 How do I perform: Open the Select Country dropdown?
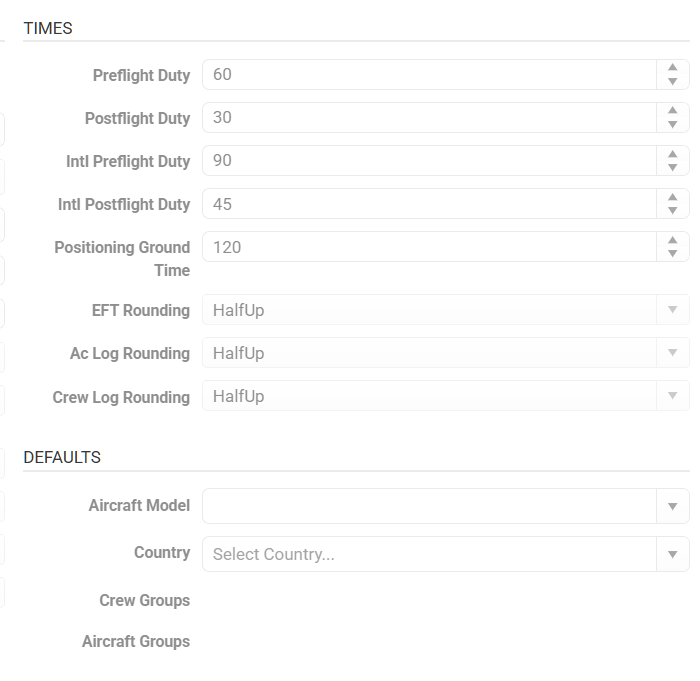(x=673, y=554)
